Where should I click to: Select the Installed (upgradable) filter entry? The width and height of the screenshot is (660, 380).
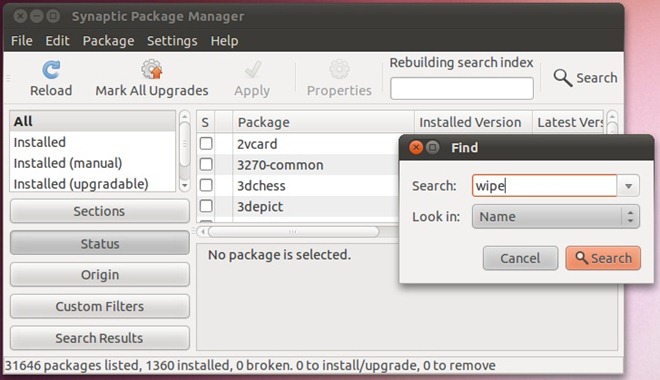click(x=92, y=184)
